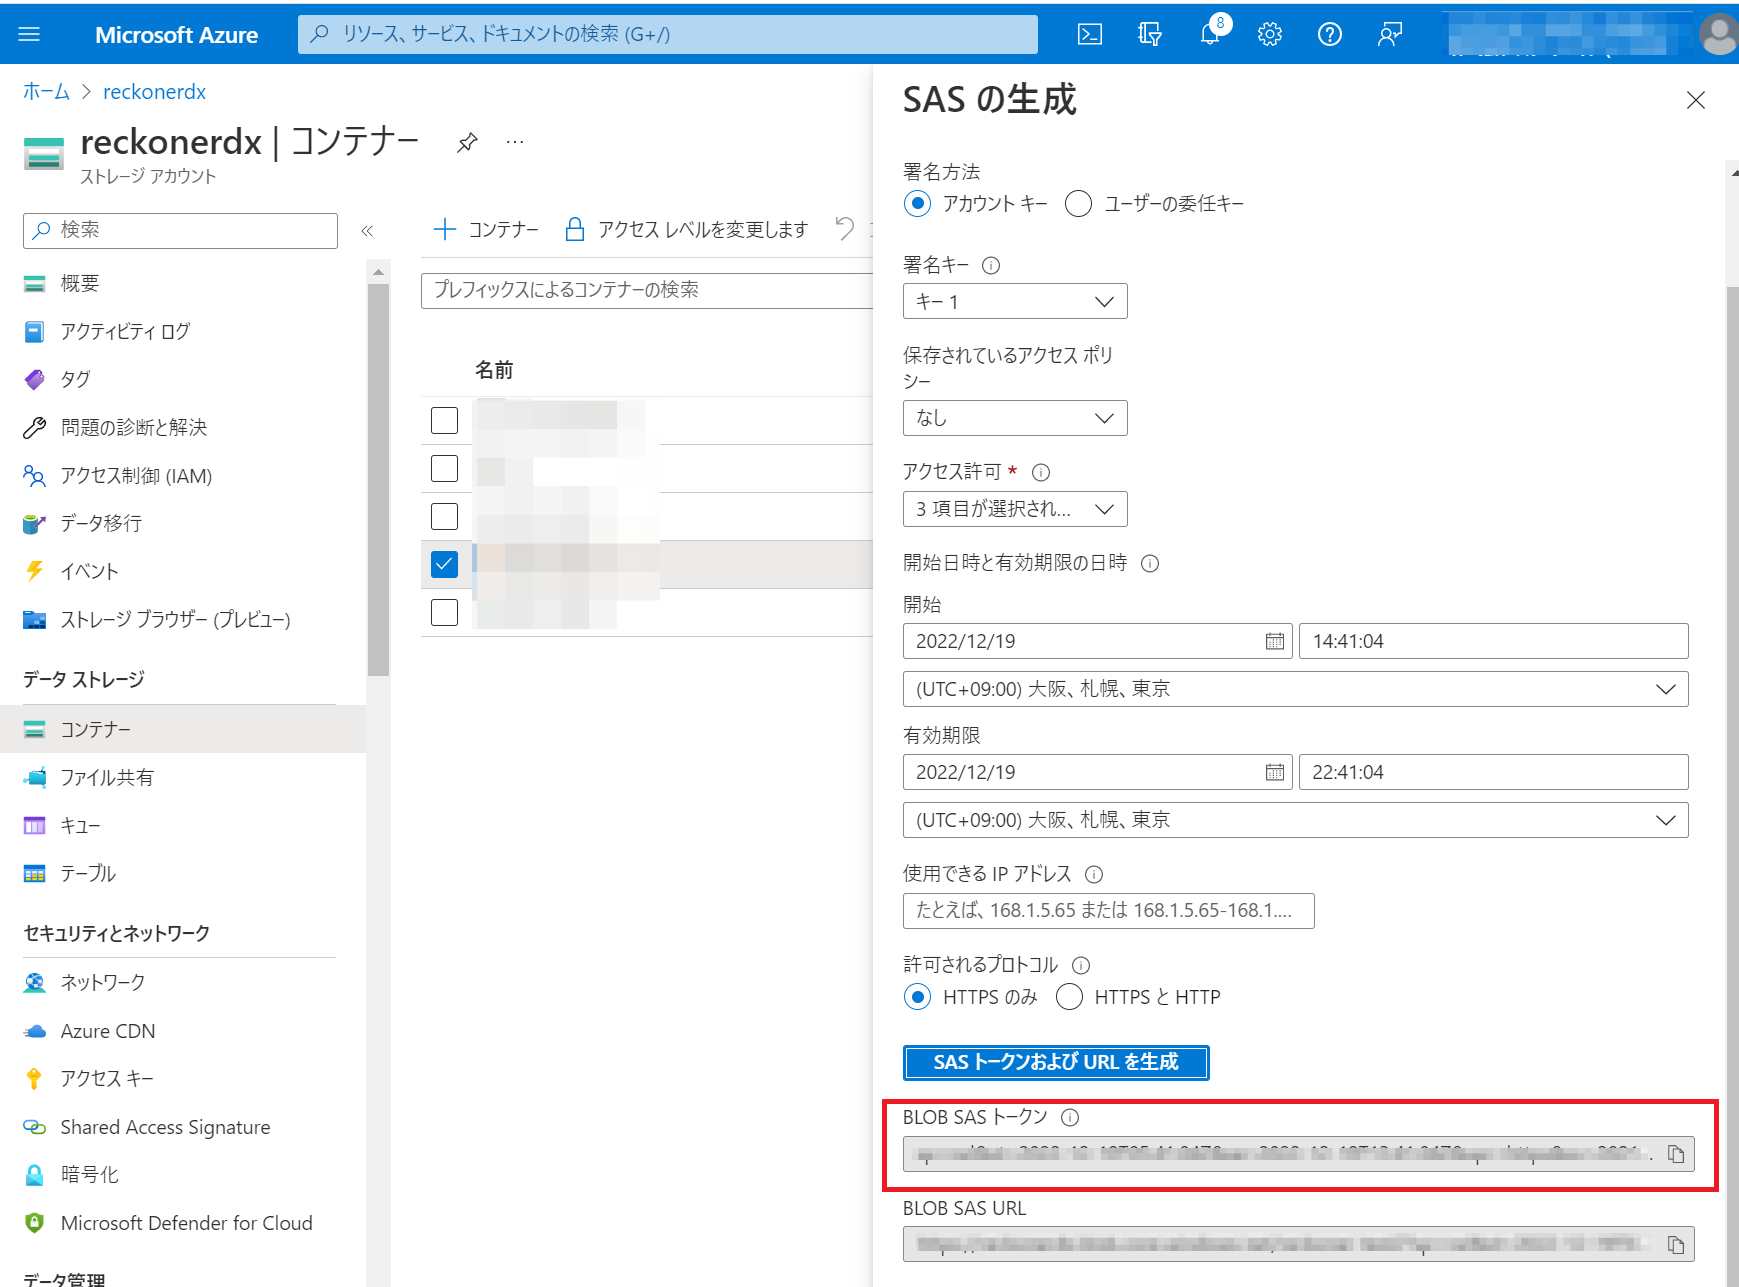The image size is (1739, 1287).
Task: Generate the SAS token and URL
Action: (x=1056, y=1062)
